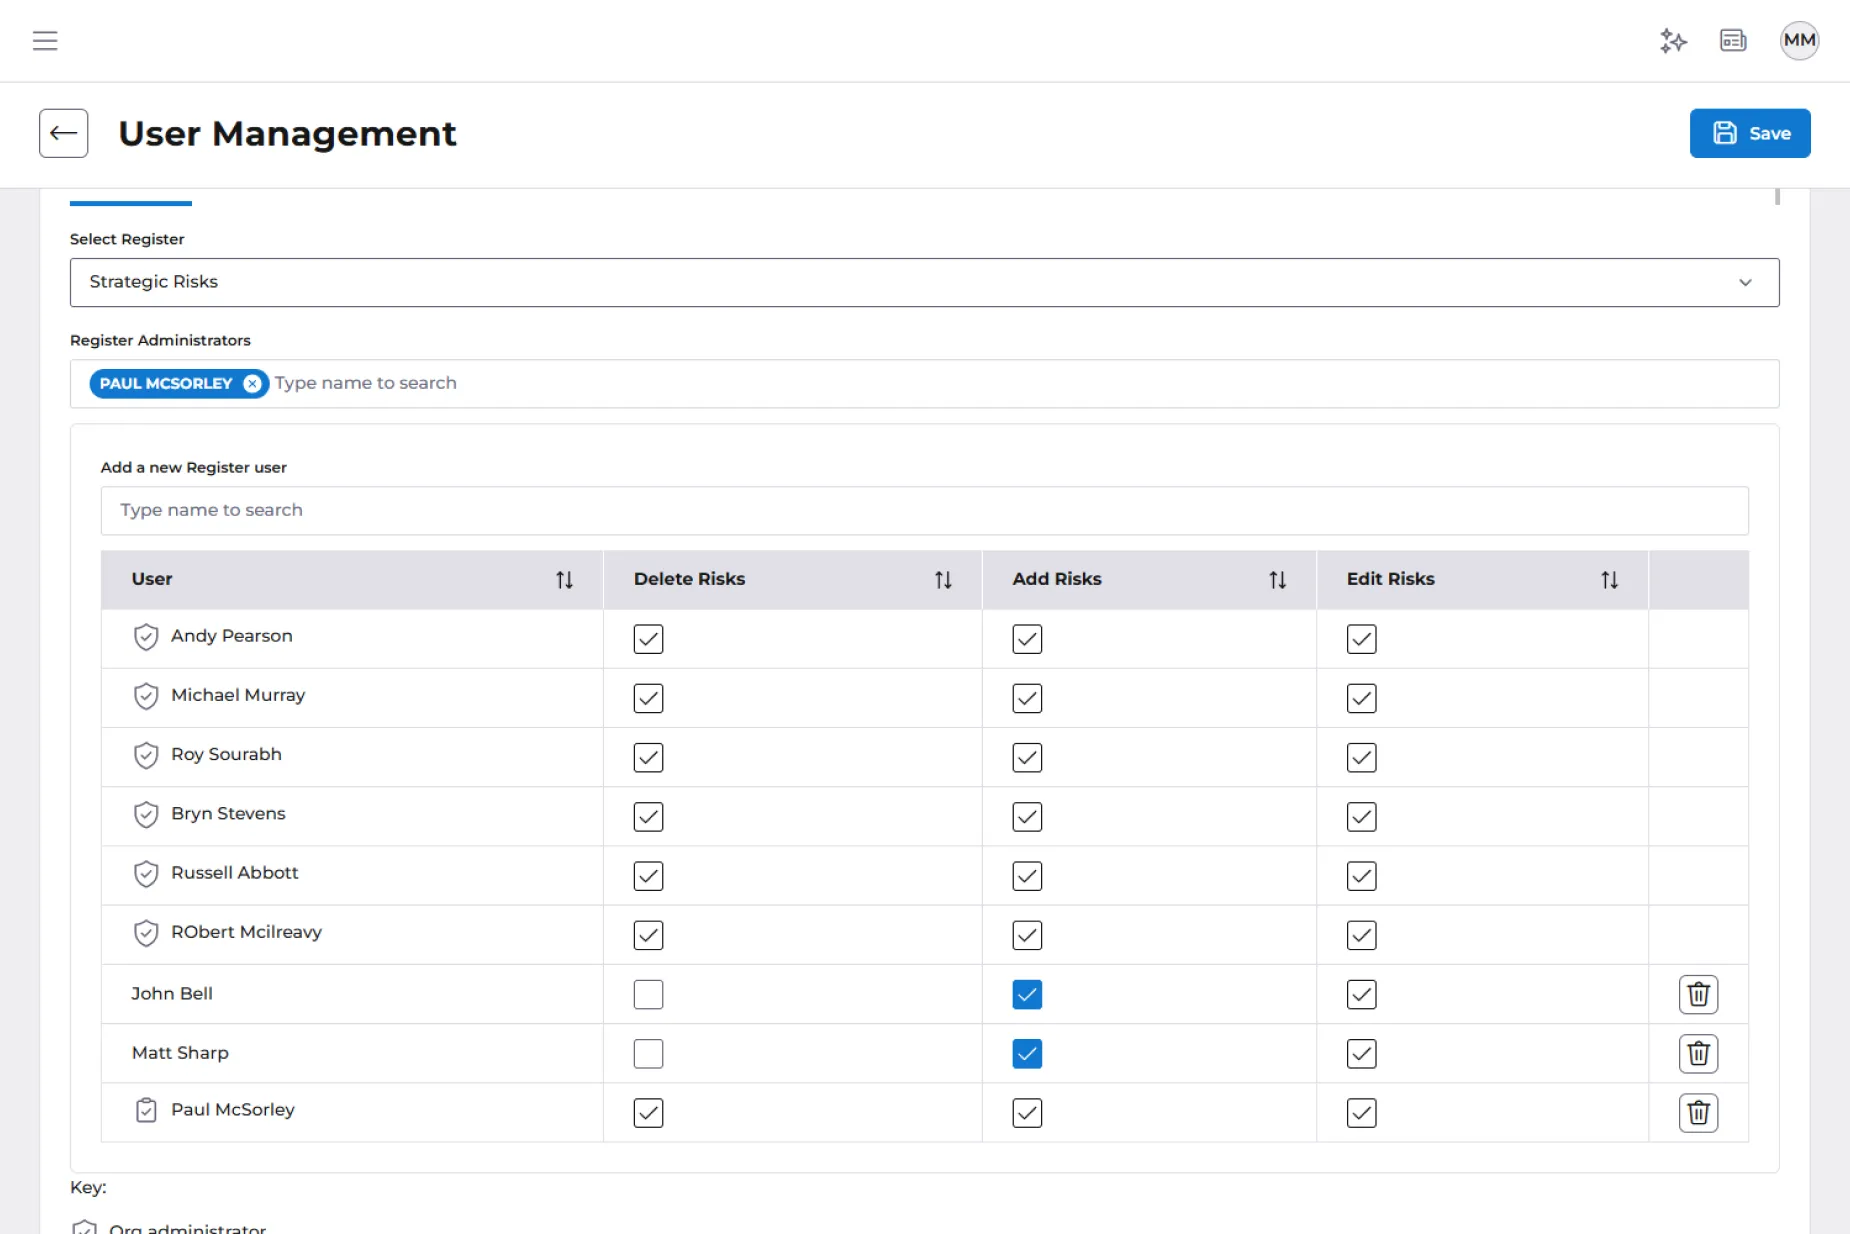Uncheck Add Risks for John Bell
Viewport: 1850px width, 1234px height.
coord(1027,995)
